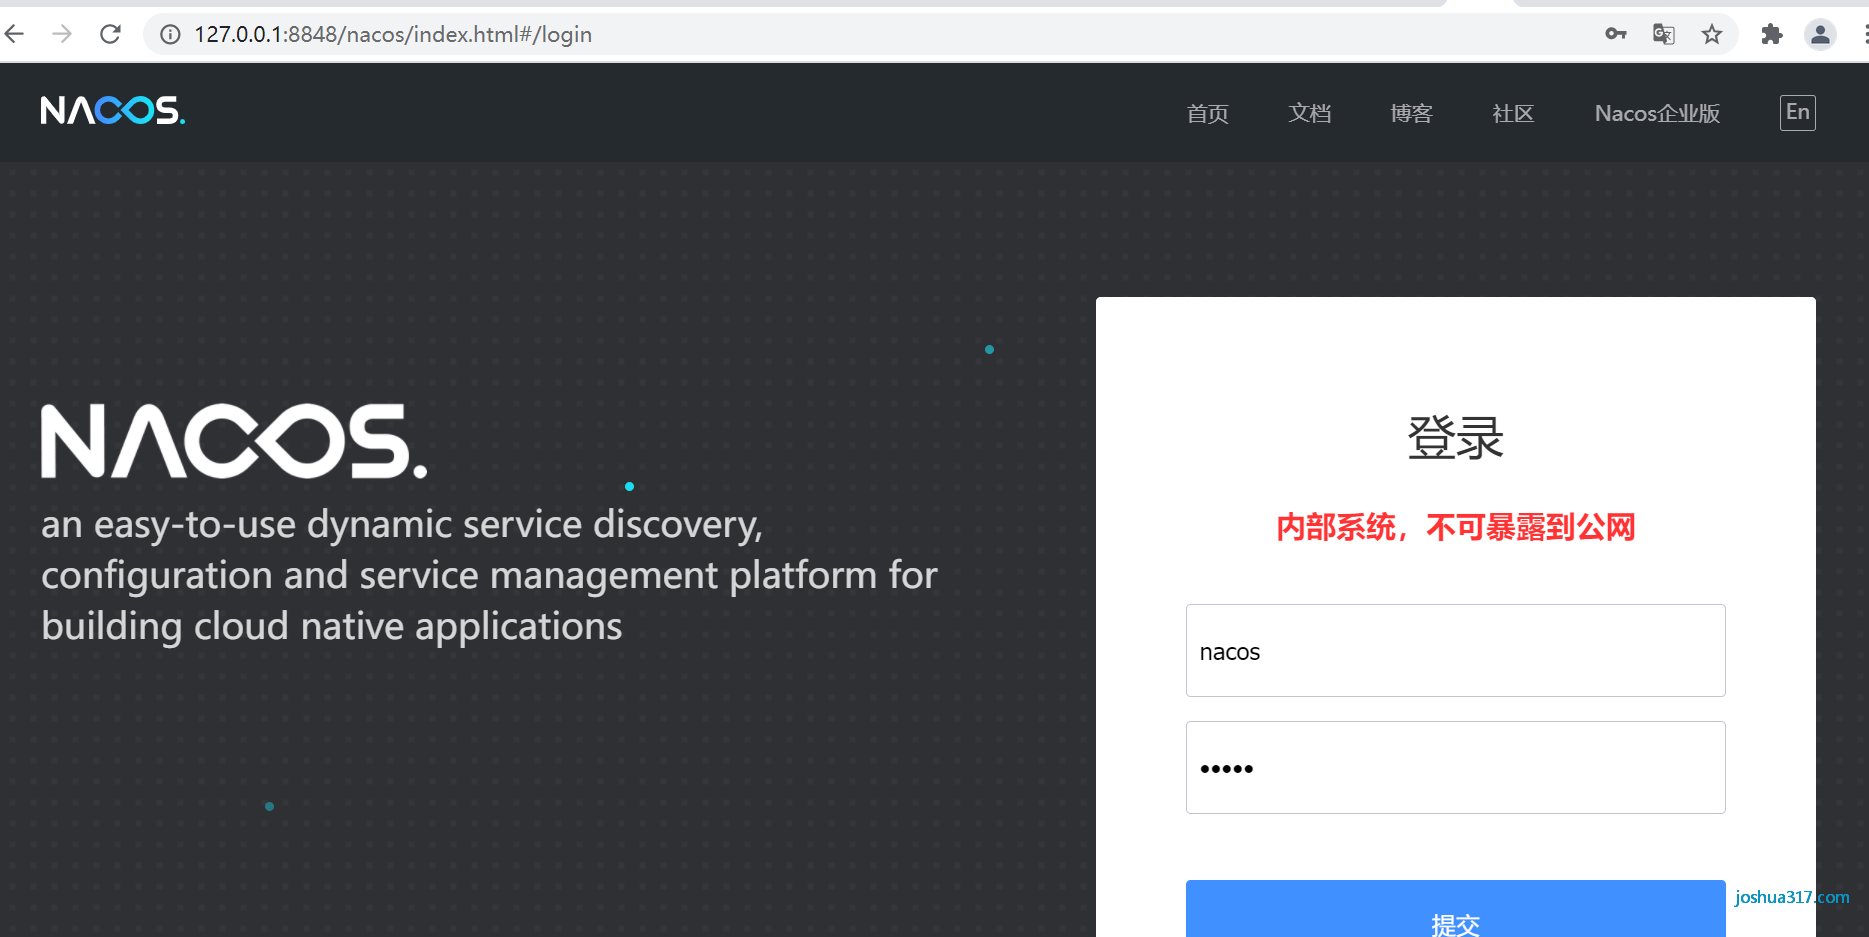Click the username field containing nacos

pyautogui.click(x=1456, y=651)
